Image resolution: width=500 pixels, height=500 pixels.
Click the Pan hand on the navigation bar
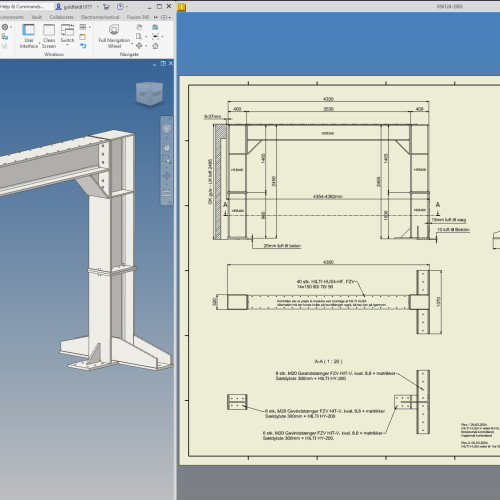click(167, 147)
